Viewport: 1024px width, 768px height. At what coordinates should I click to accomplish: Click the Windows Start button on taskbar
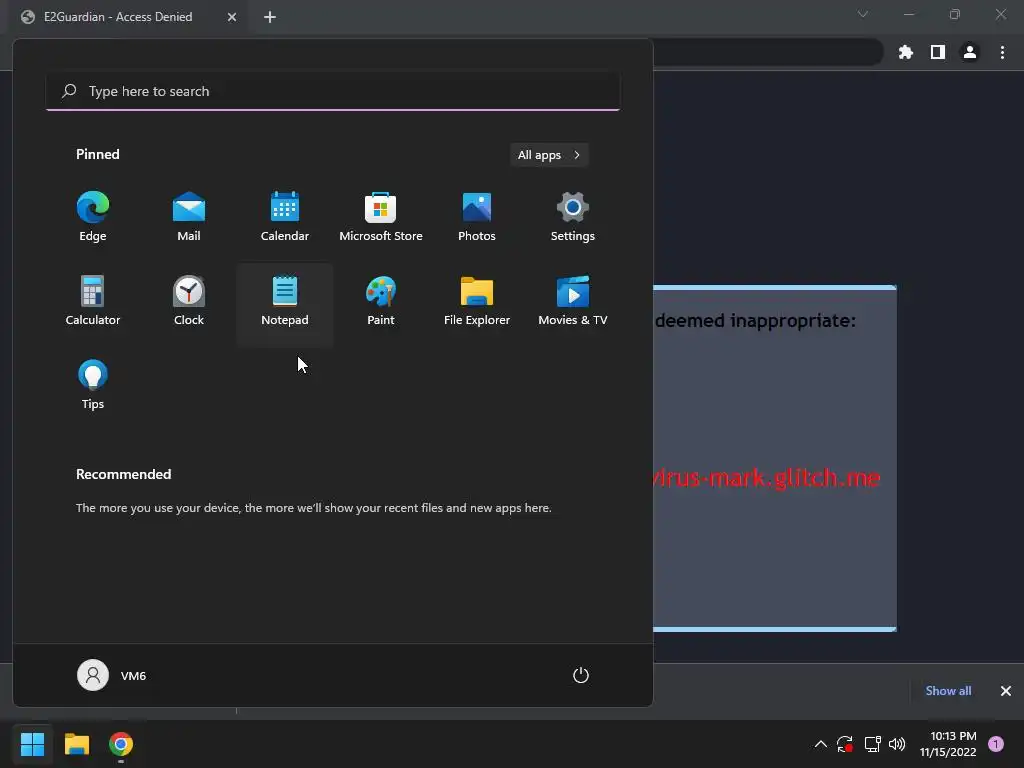tap(32, 744)
